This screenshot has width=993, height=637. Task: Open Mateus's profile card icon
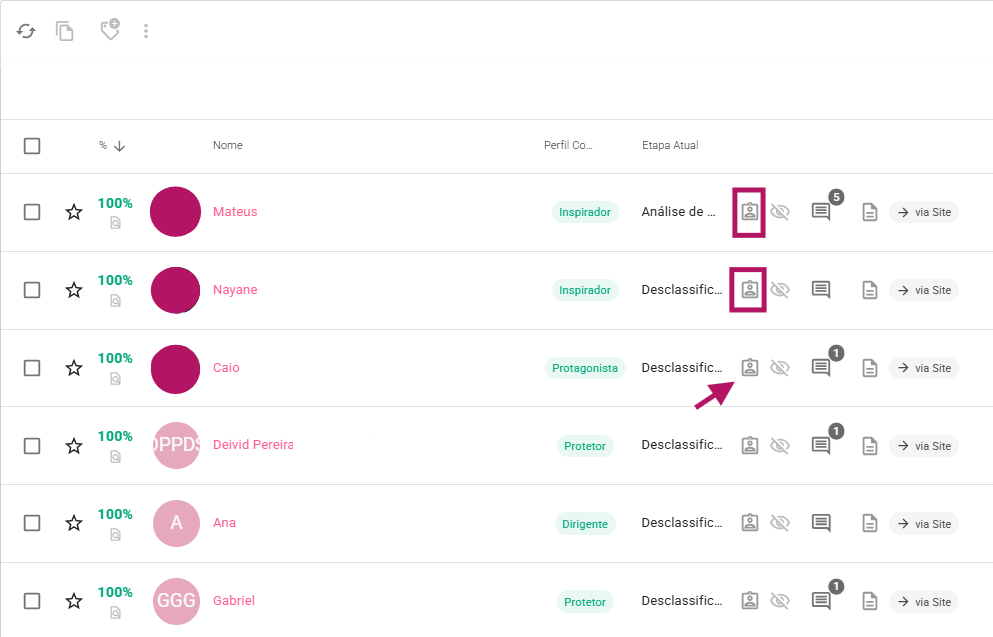coord(749,212)
